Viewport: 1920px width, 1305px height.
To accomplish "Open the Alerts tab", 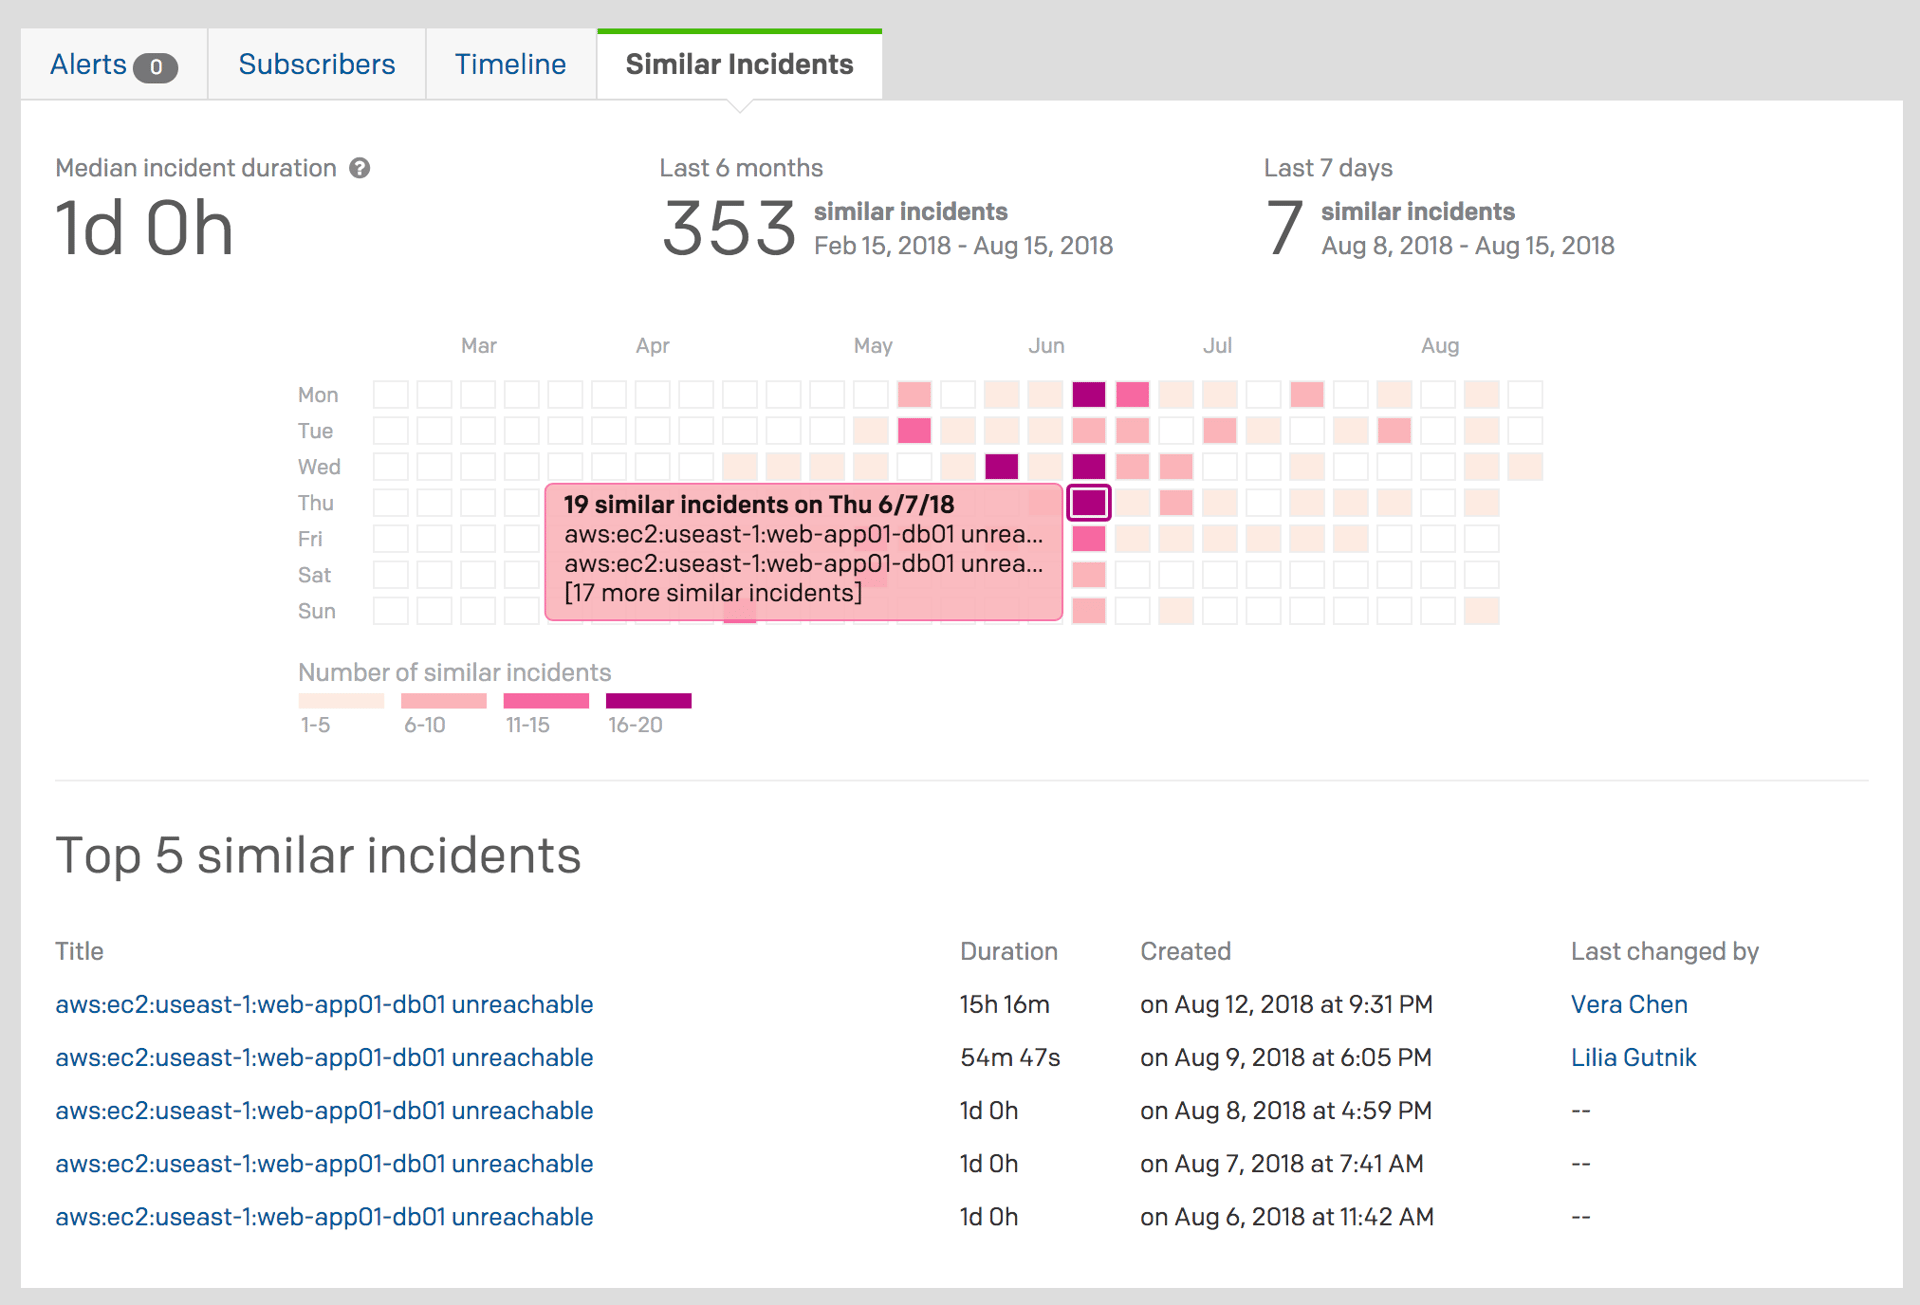I will pyautogui.click(x=90, y=65).
